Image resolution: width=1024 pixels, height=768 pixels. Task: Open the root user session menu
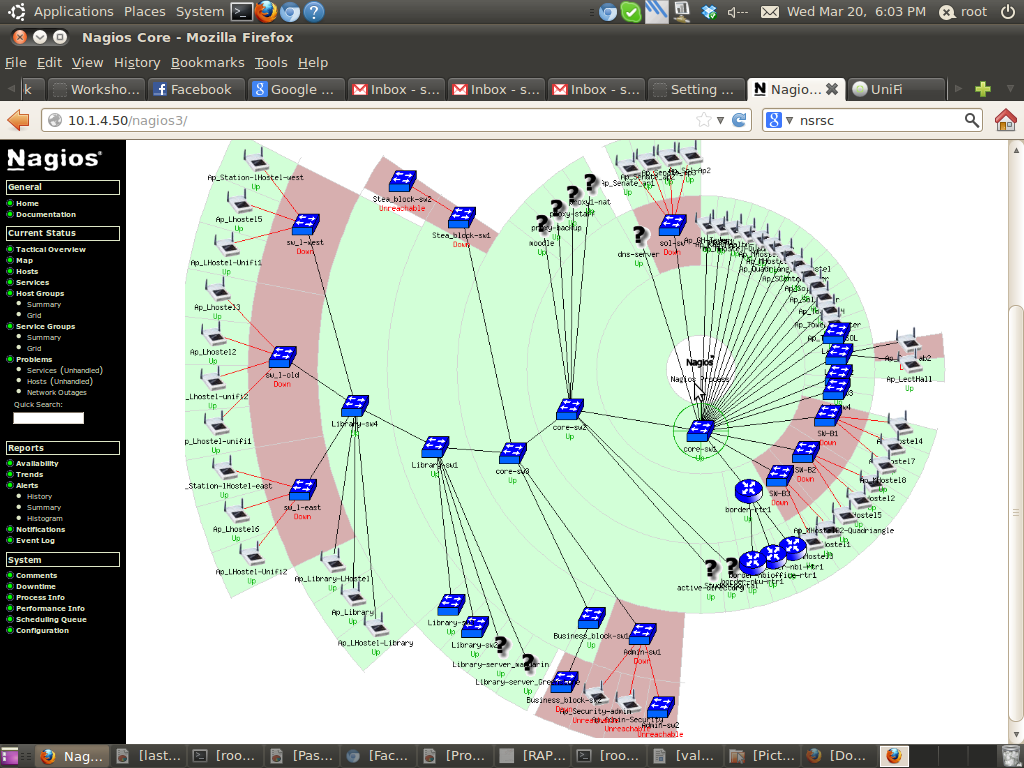(x=964, y=12)
